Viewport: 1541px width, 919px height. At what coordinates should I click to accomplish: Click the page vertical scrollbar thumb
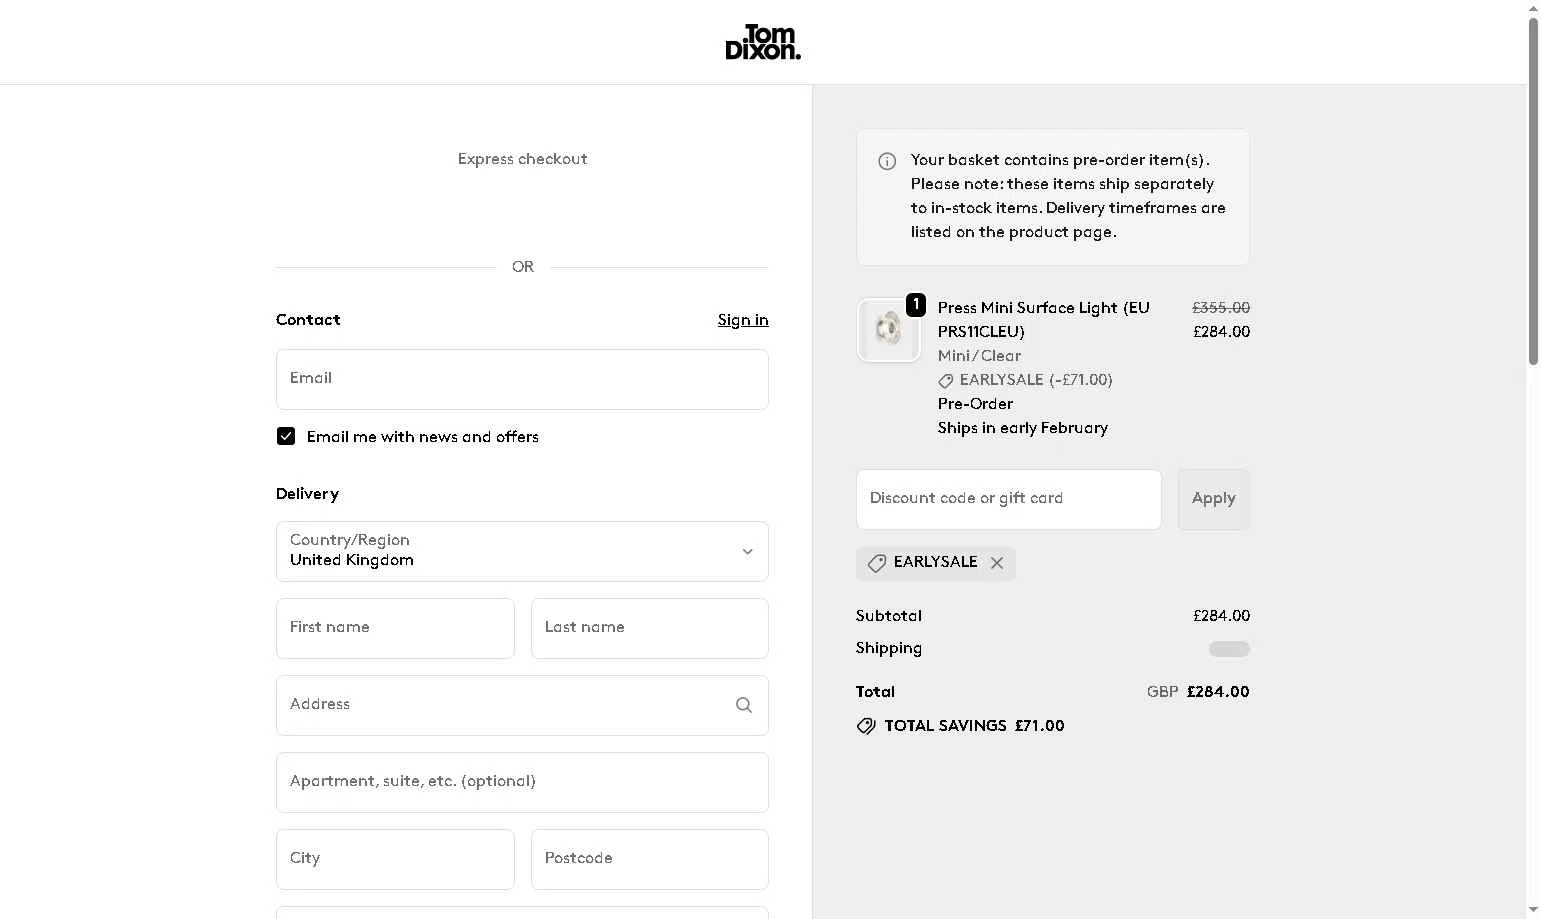point(1533,191)
